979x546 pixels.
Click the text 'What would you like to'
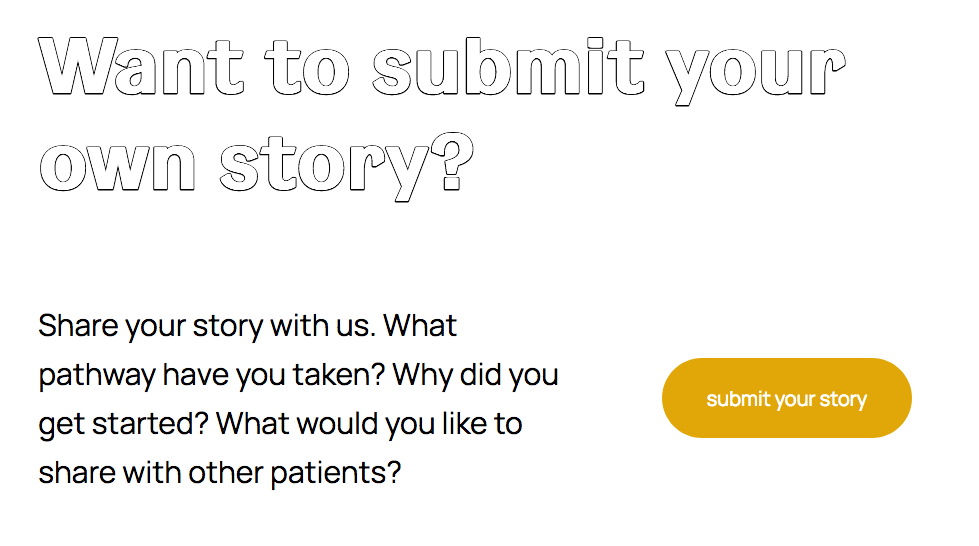coord(369,425)
